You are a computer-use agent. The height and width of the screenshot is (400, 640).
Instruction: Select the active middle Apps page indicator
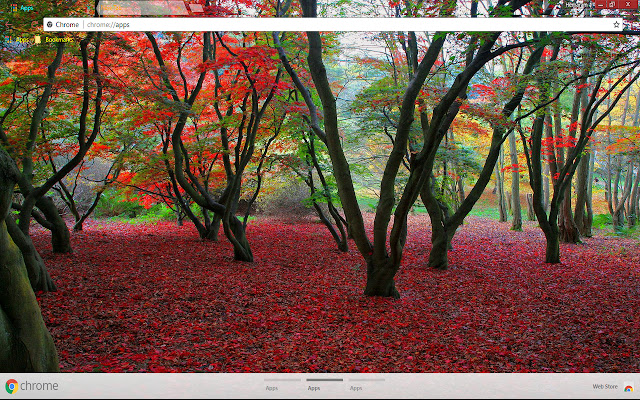pyautogui.click(x=324, y=384)
